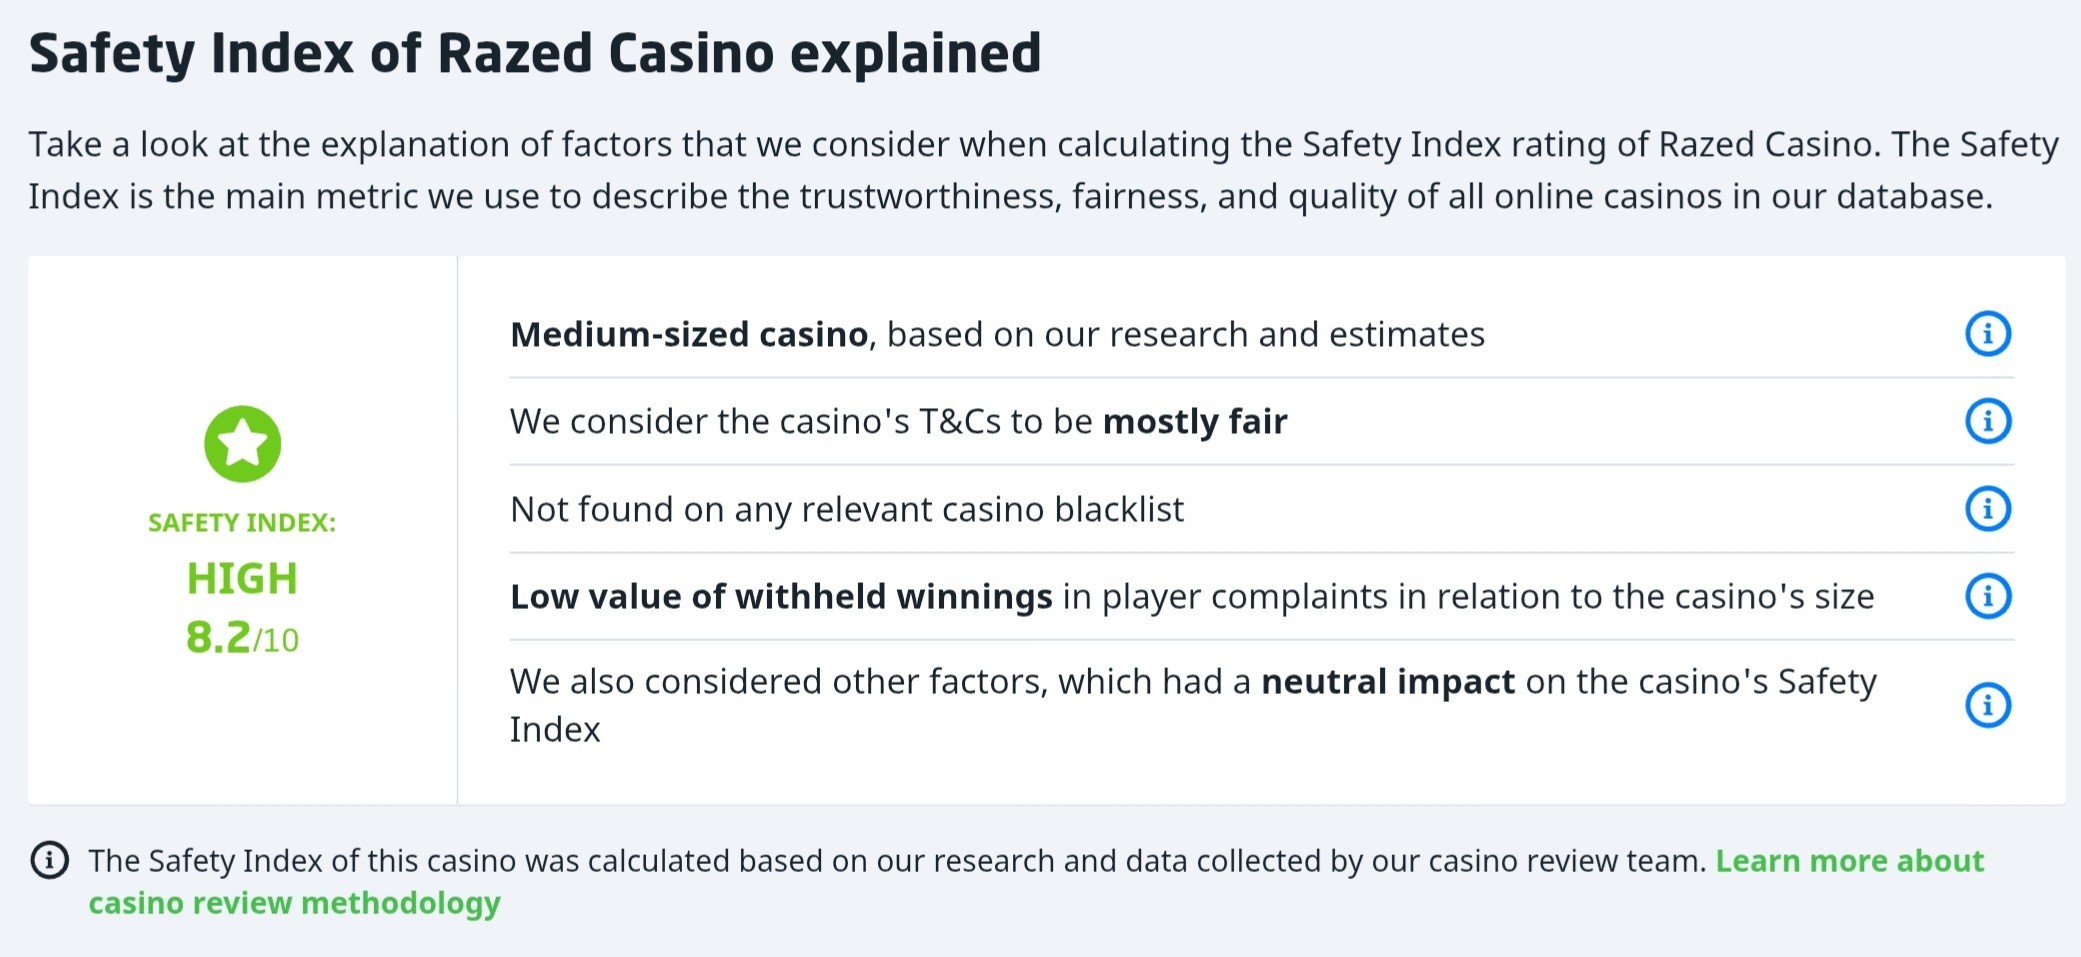Select the 'Medium-sized casino' bold text
This screenshot has width=2081, height=957.
(689, 334)
